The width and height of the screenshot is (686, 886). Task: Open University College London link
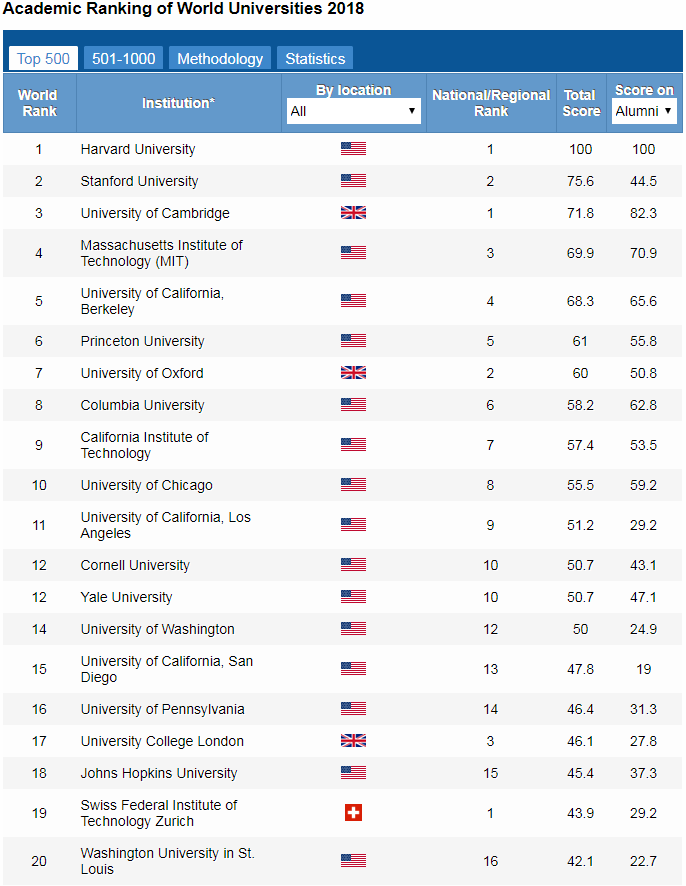point(162,741)
